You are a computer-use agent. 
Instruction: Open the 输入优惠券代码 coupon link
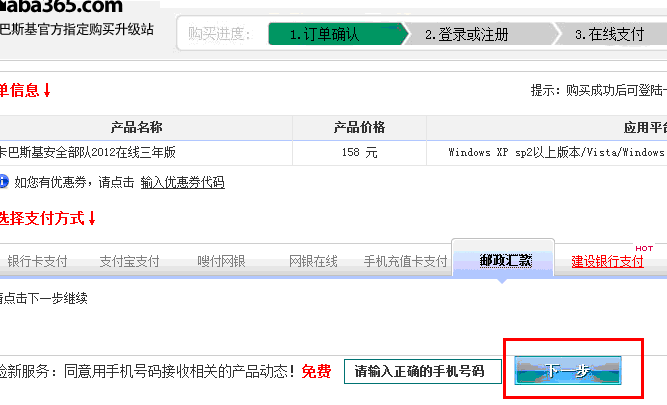(182, 183)
